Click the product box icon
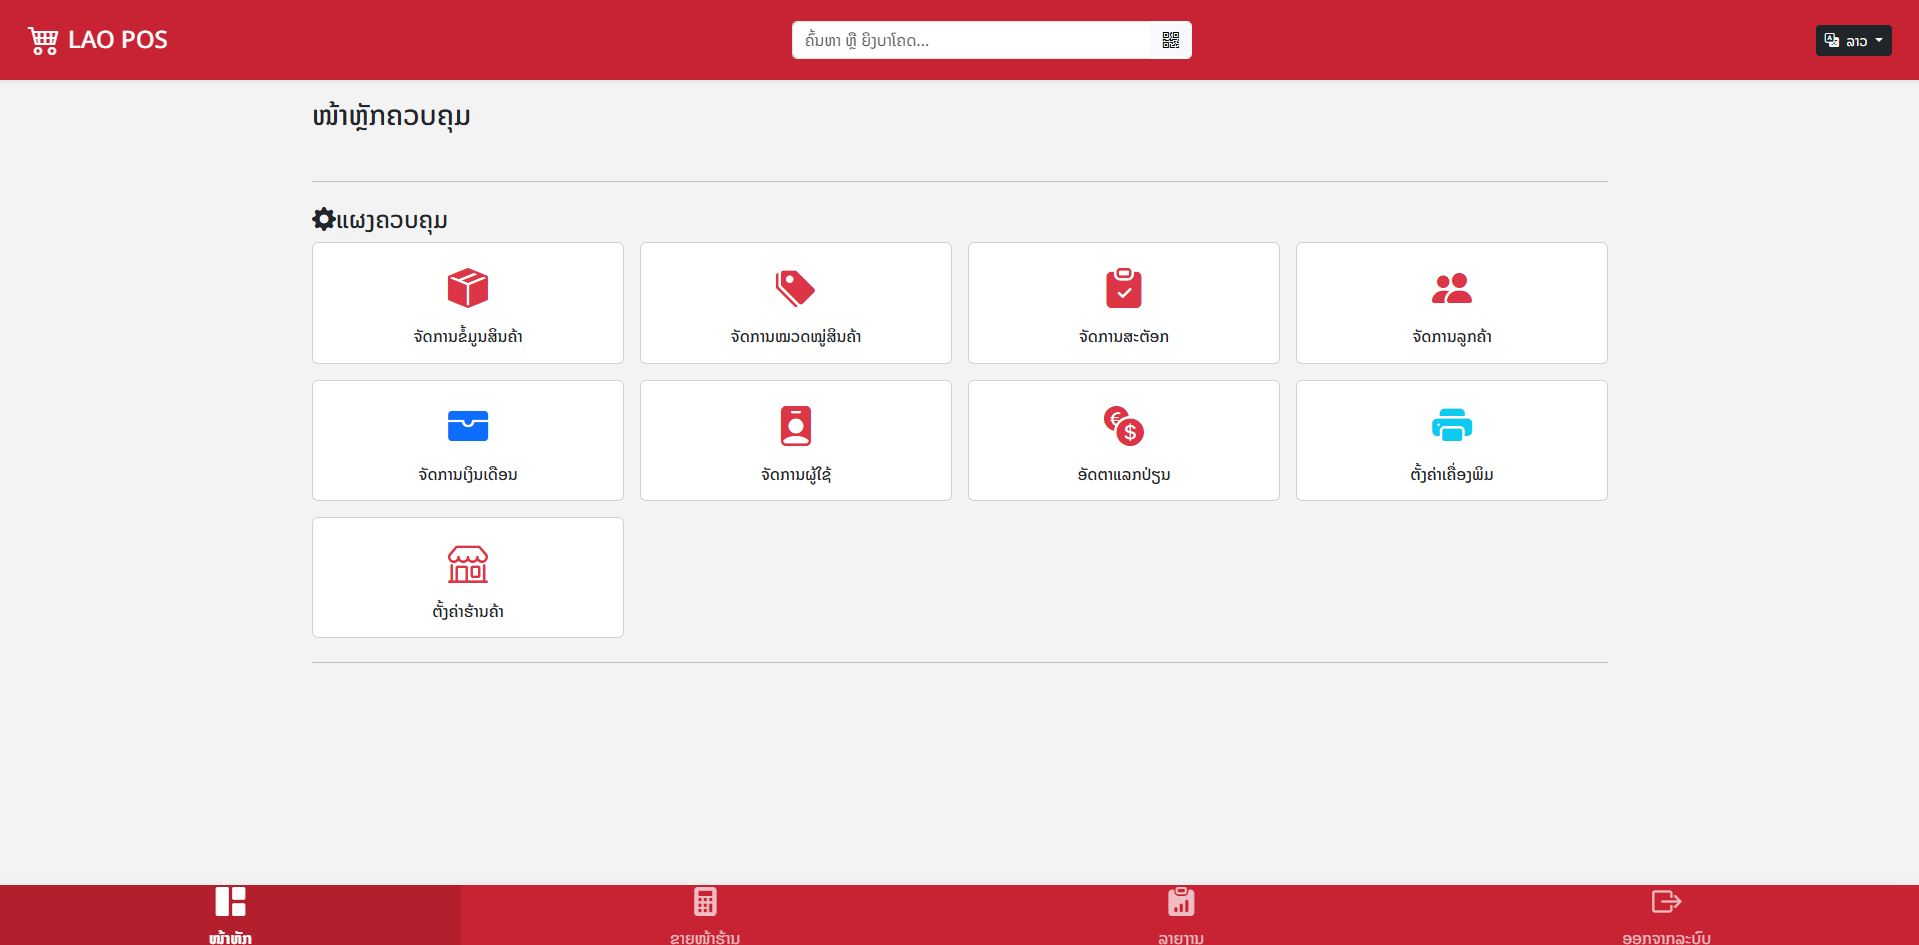This screenshot has height=945, width=1919. coord(467,288)
